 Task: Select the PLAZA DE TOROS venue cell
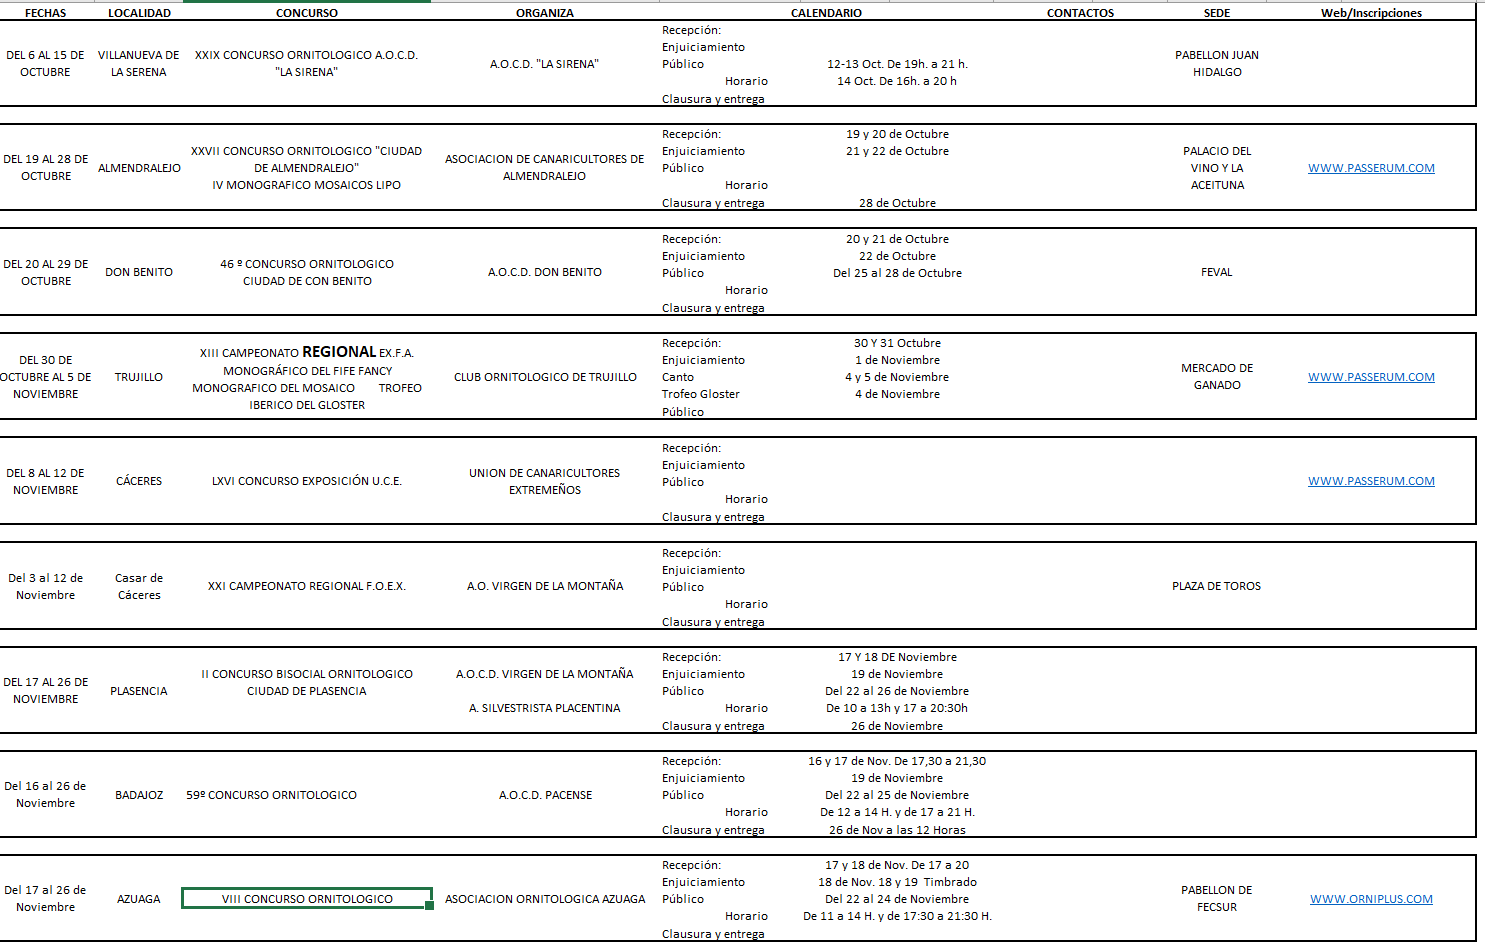(x=1216, y=586)
